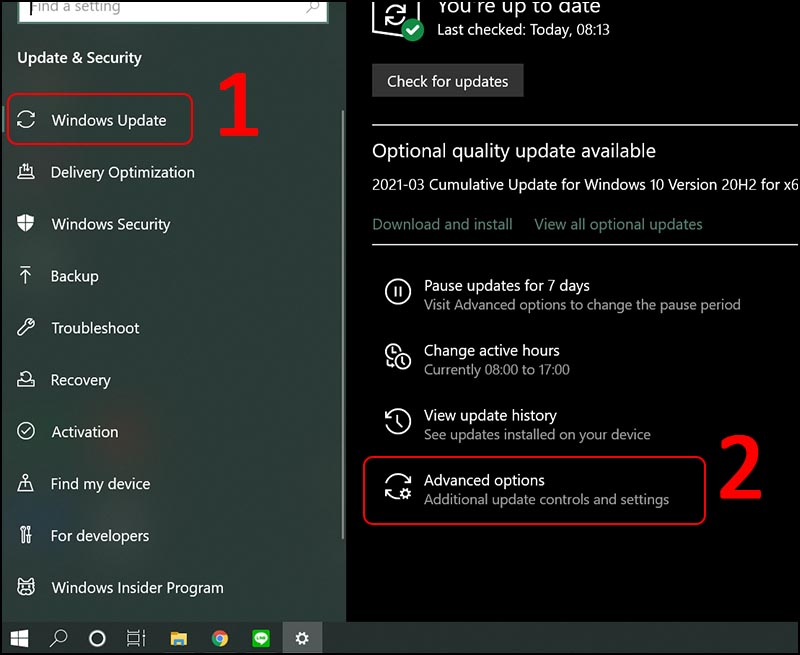Viewport: 800px width, 655px height.
Task: Open the Start menu
Action: [x=20, y=637]
